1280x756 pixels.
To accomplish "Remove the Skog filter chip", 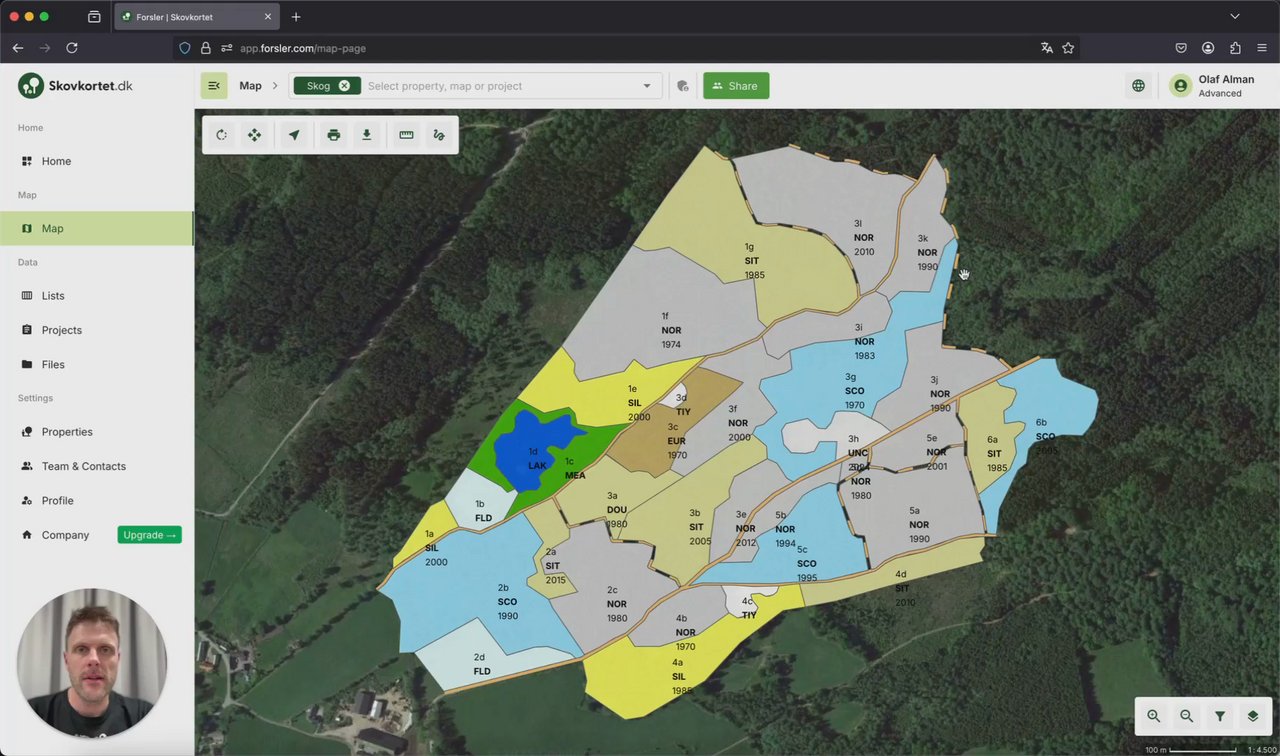I will (x=344, y=86).
